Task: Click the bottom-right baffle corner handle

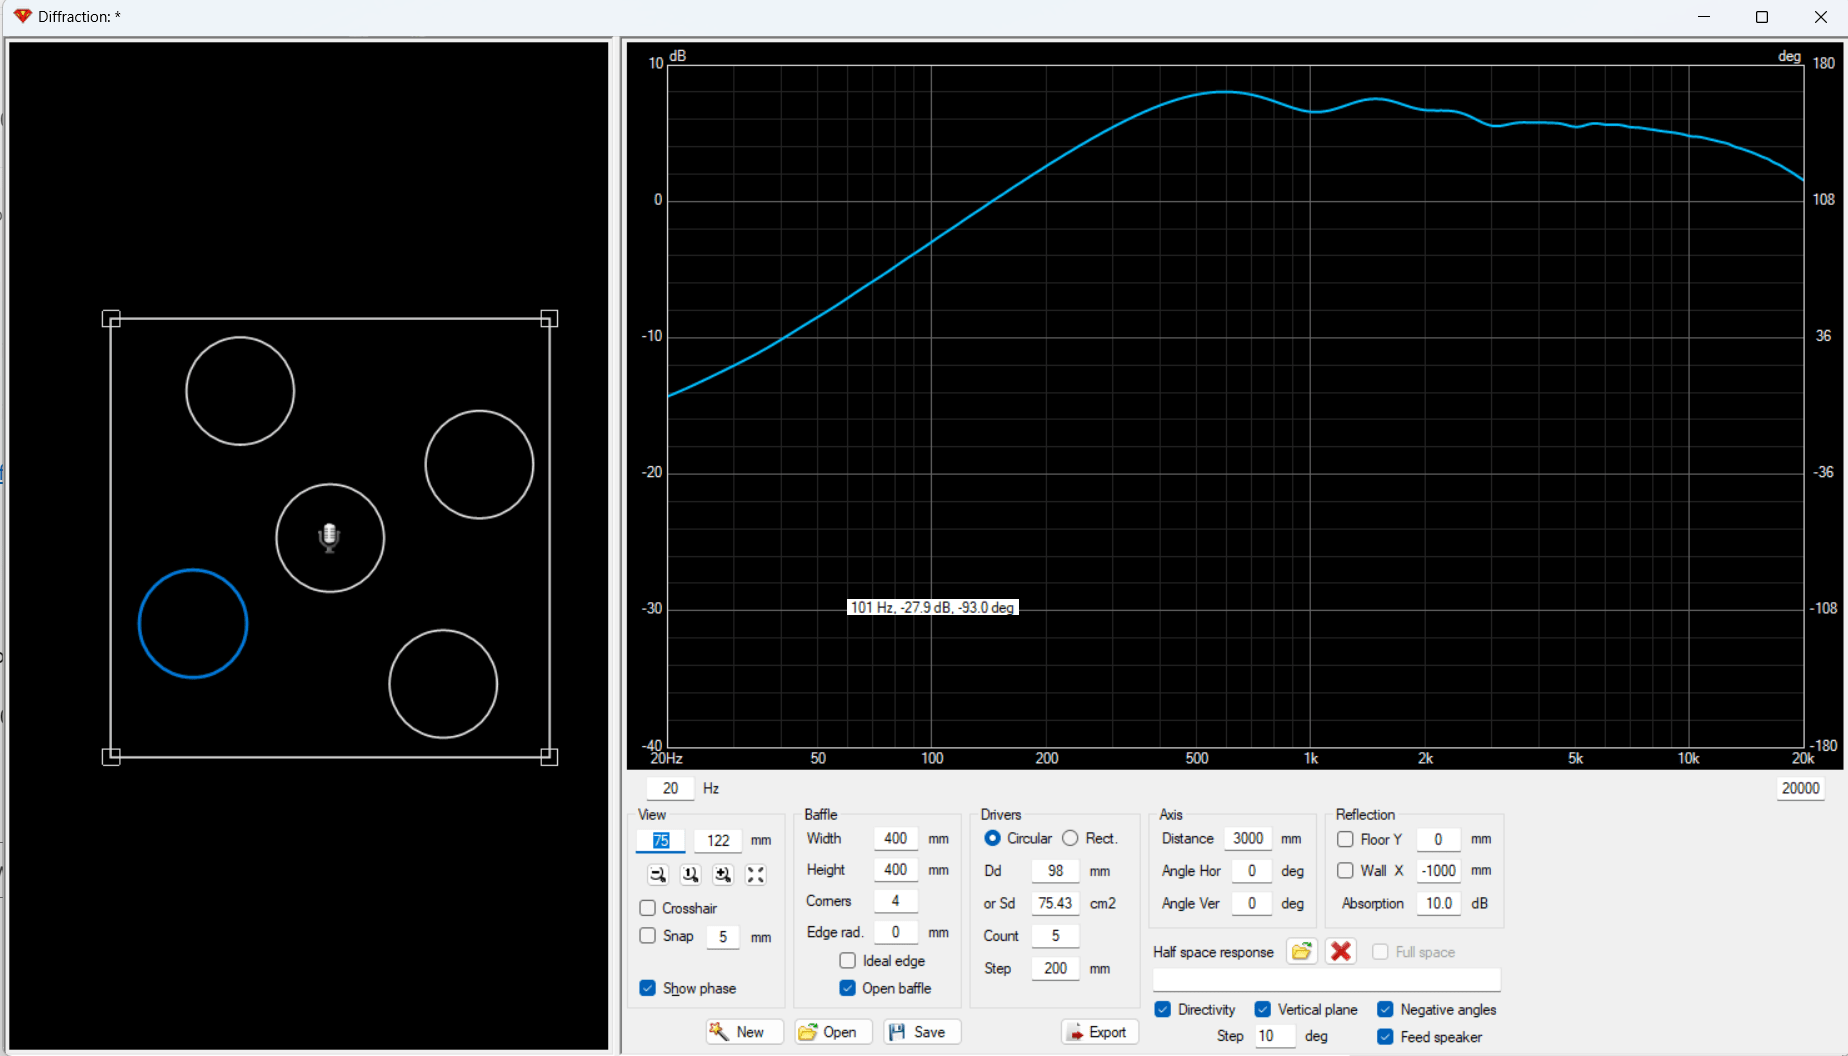Action: pyautogui.click(x=549, y=757)
